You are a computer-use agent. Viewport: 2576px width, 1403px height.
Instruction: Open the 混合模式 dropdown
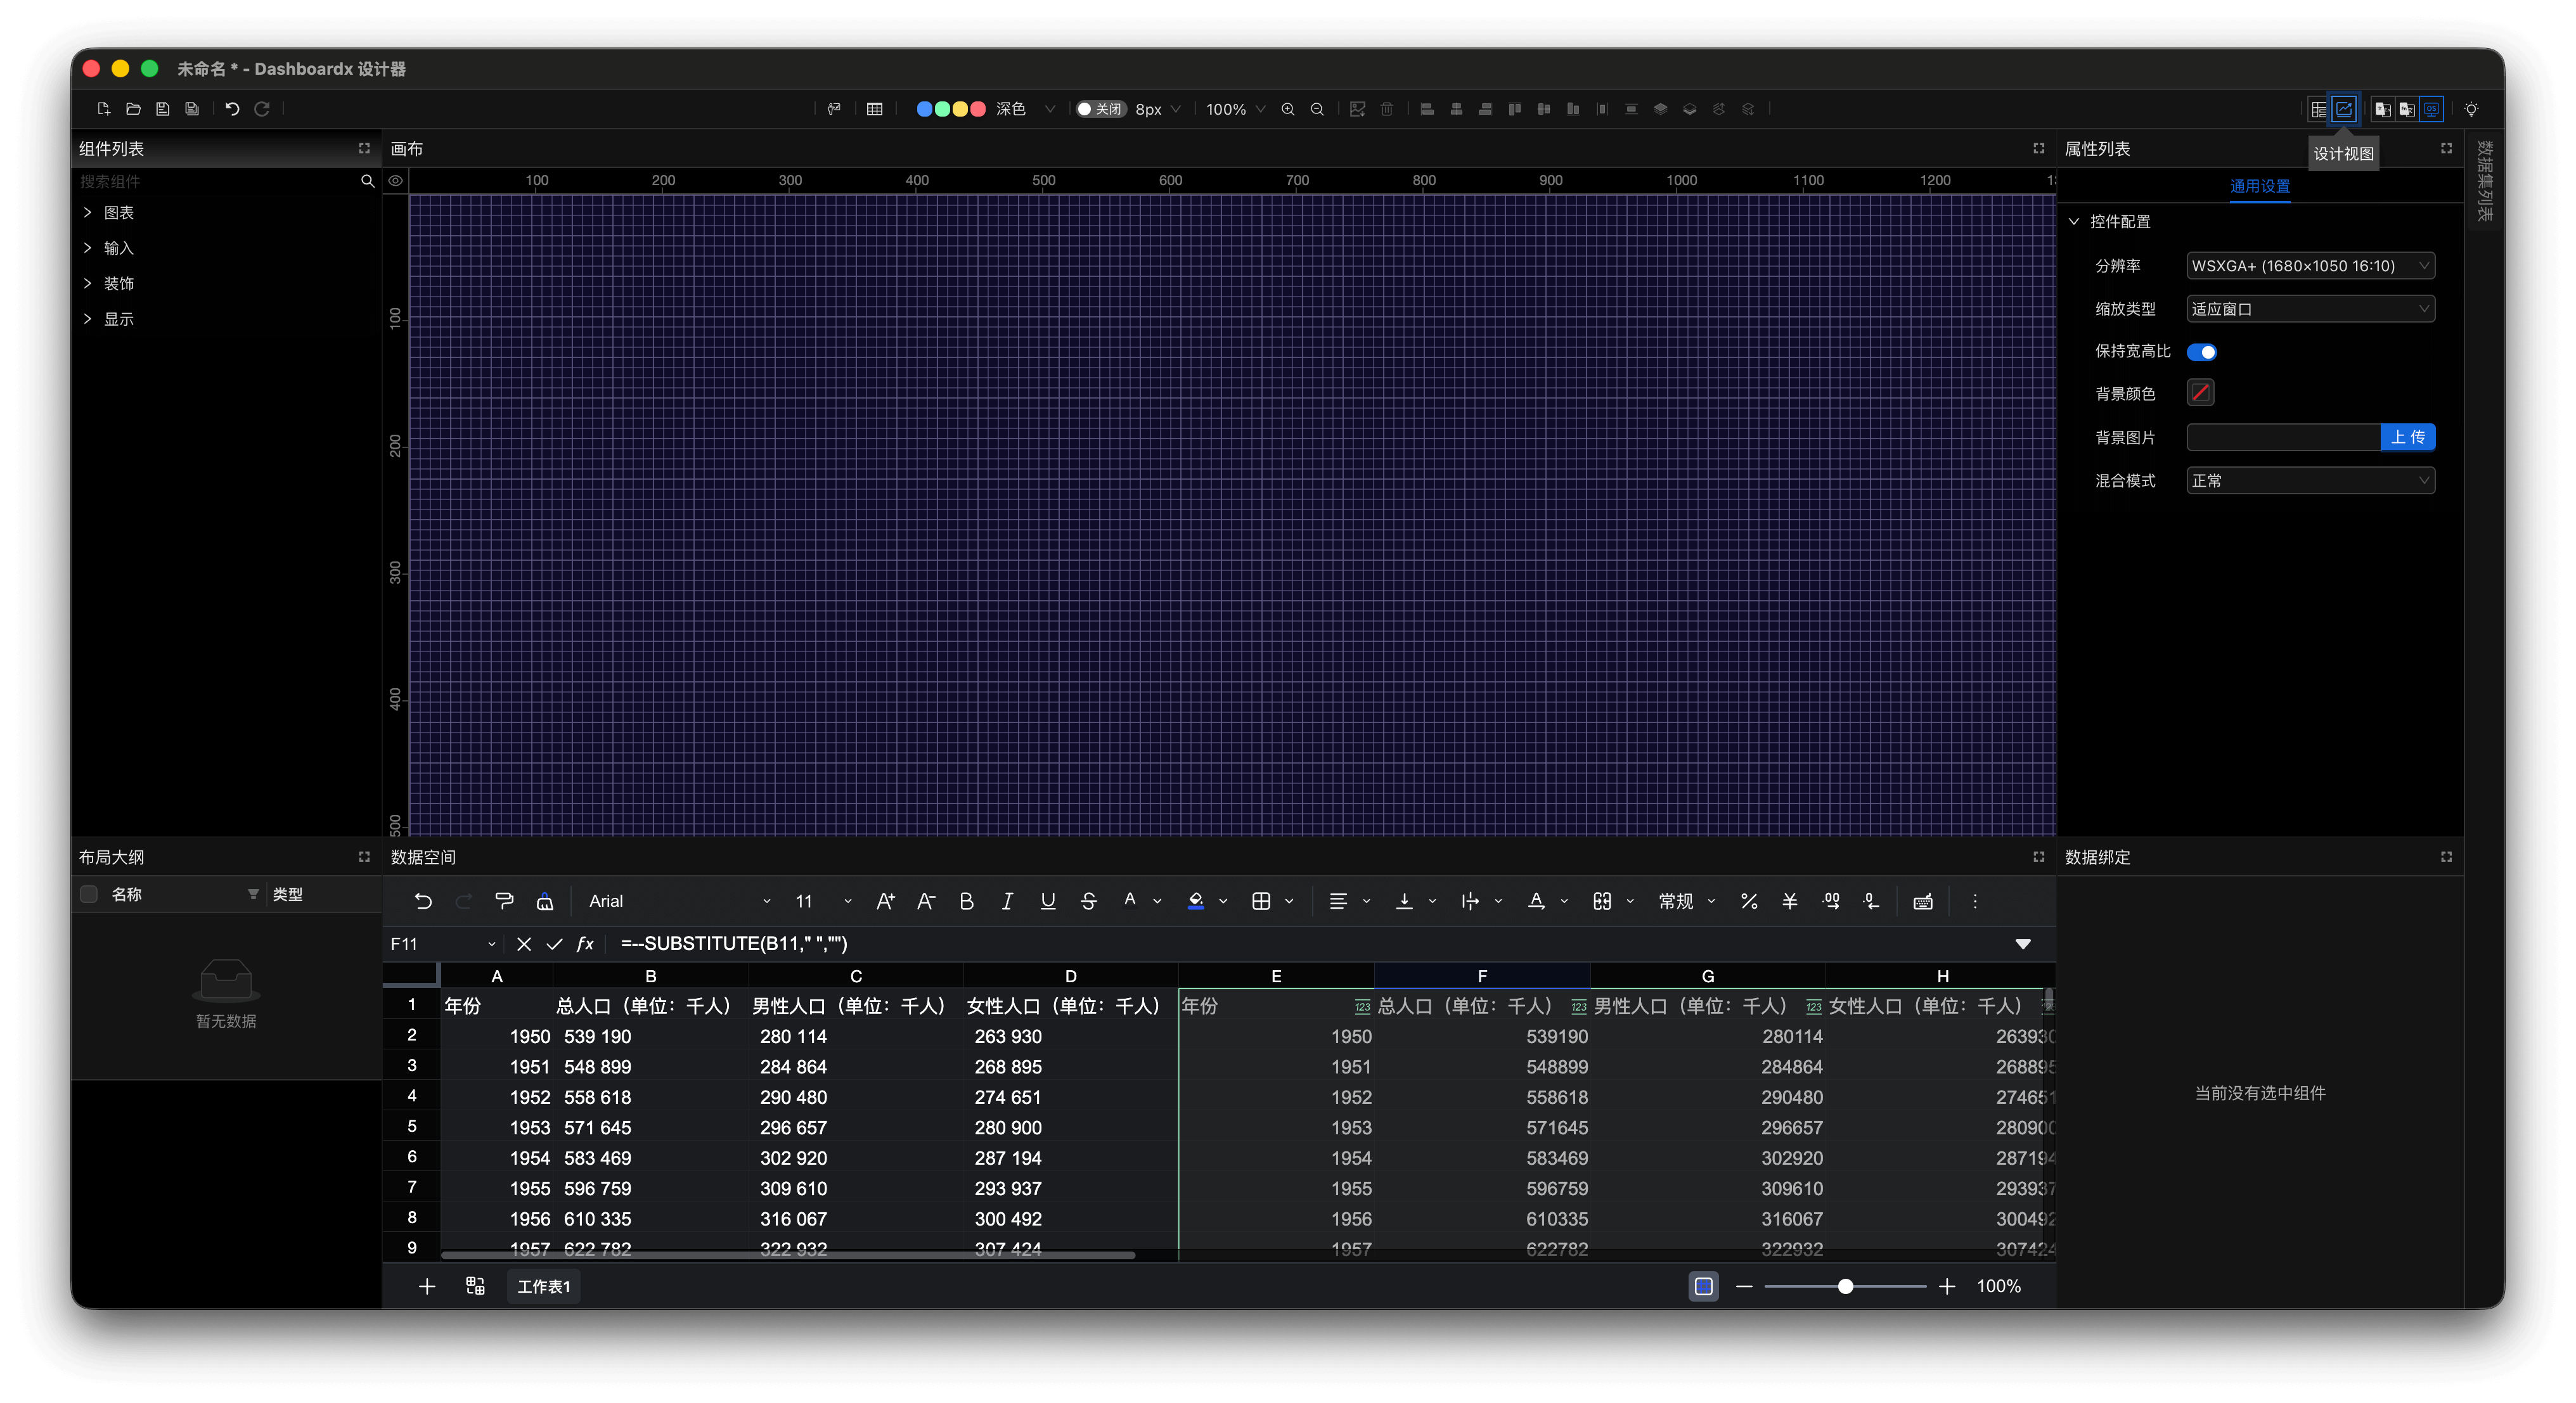2310,481
